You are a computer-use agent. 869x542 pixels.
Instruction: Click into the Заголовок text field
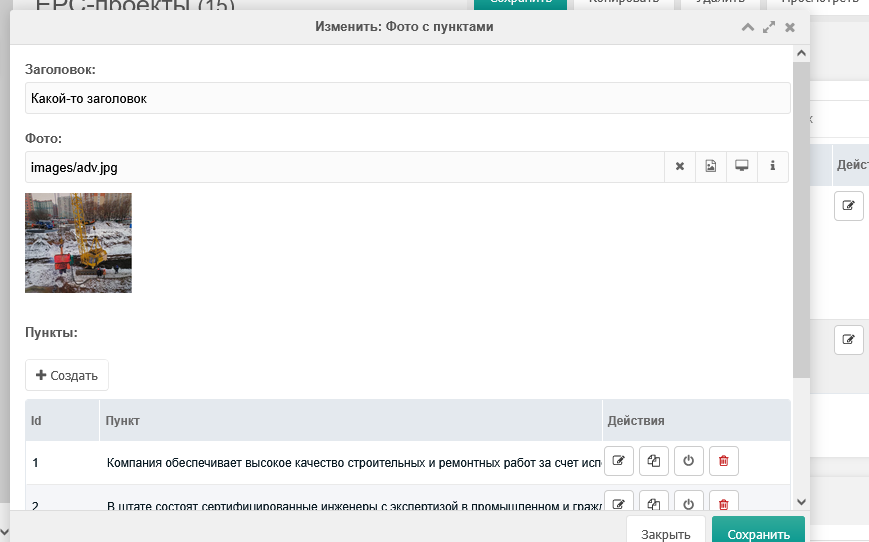tap(407, 98)
